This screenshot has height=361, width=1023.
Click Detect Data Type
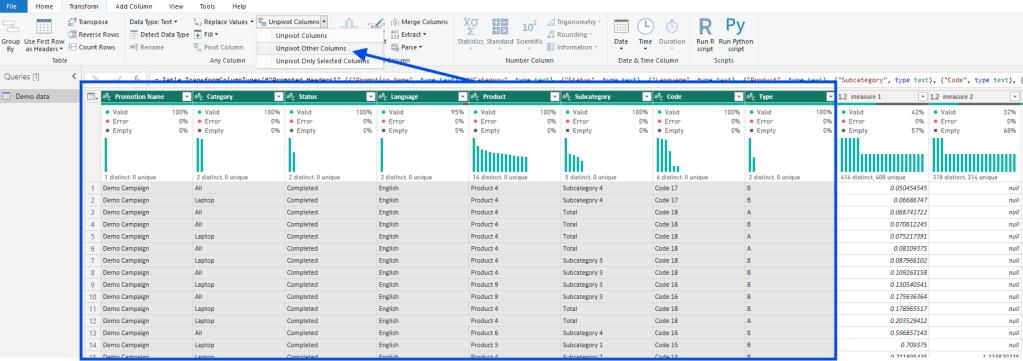159,35
